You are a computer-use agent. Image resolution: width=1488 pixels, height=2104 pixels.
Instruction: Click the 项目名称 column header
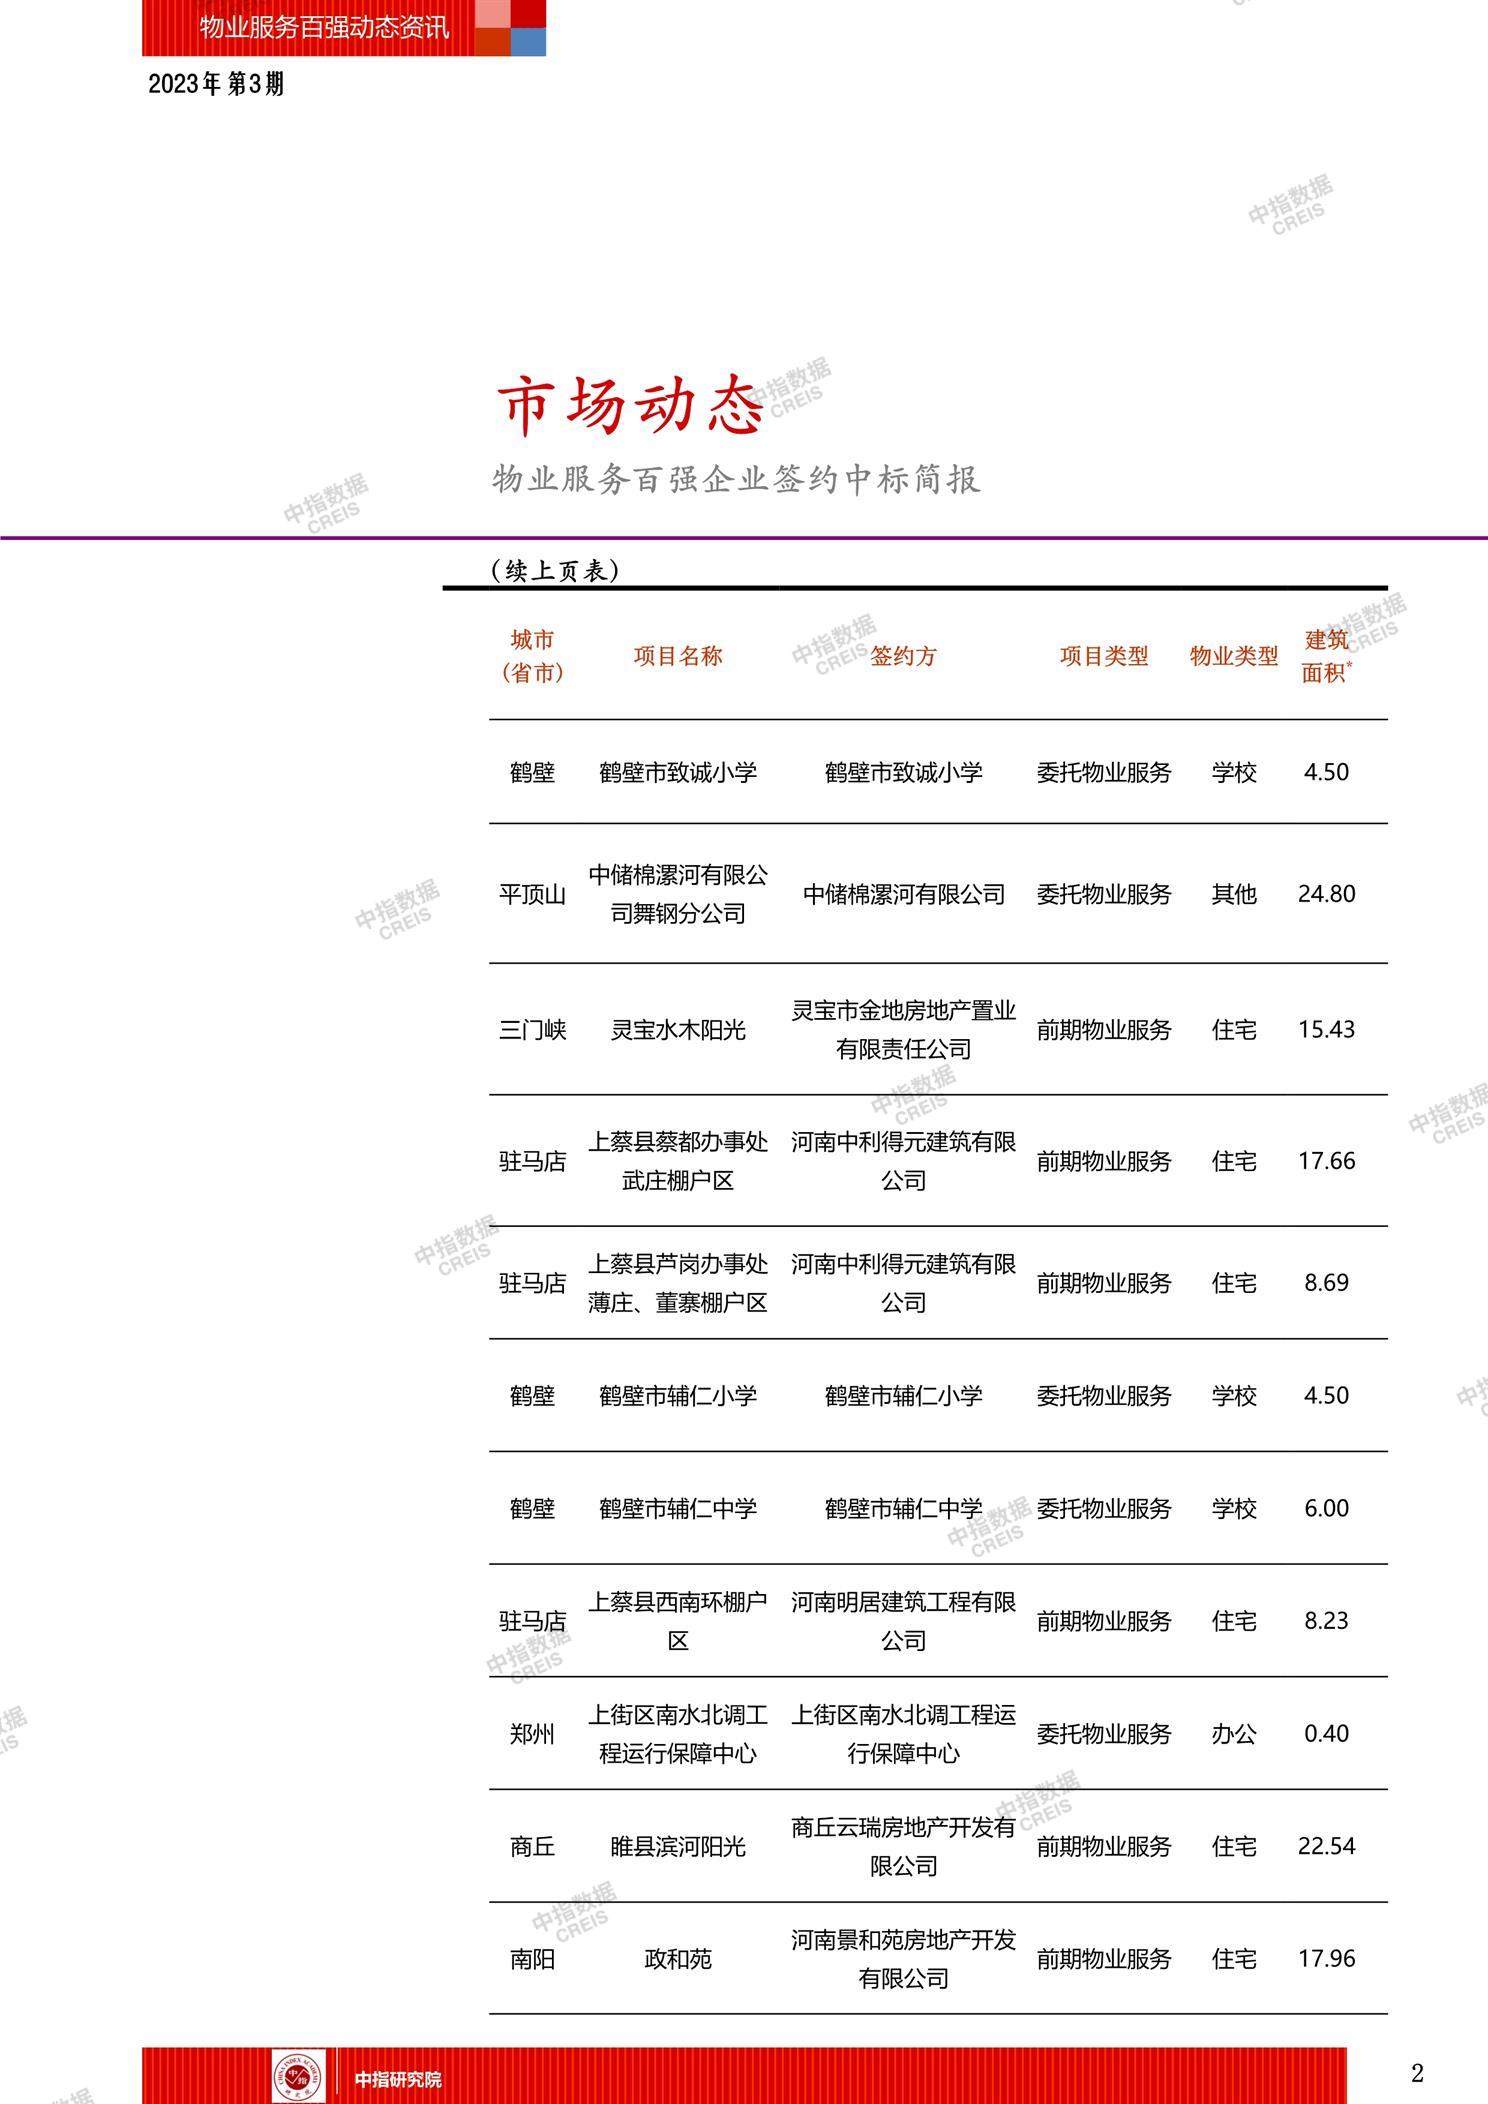678,656
